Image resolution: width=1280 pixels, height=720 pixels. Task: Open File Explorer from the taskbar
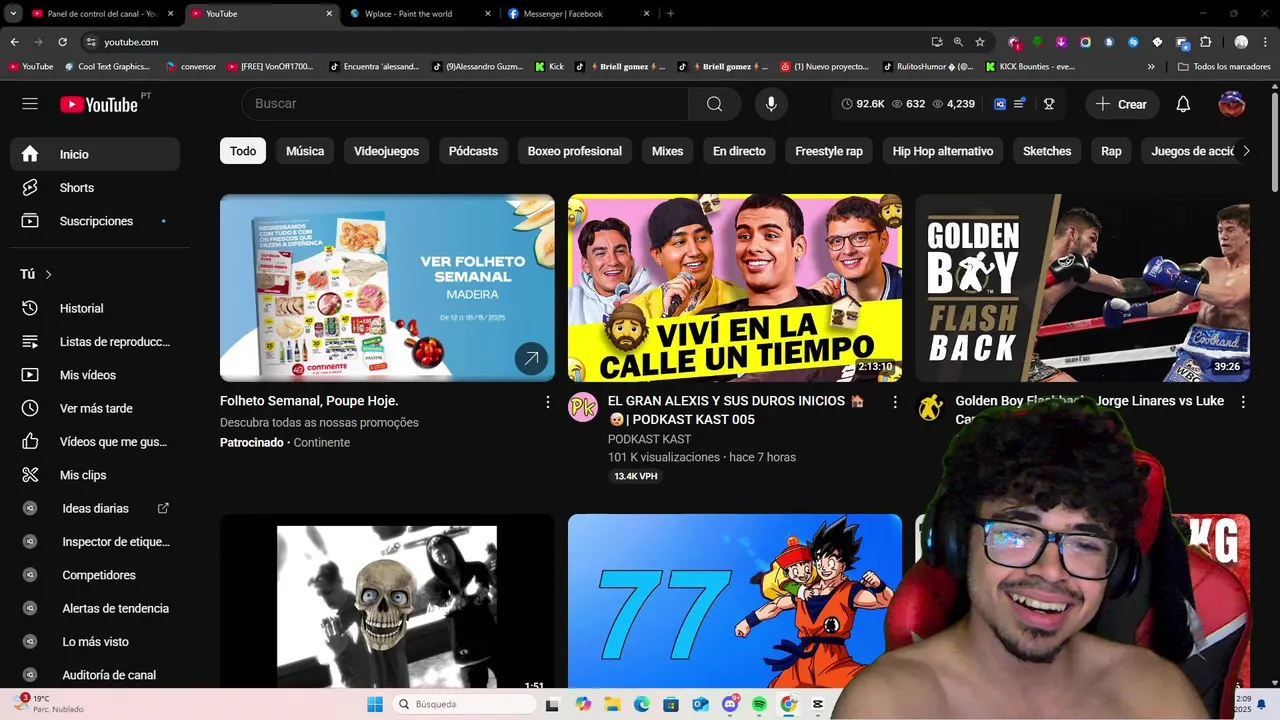tap(612, 704)
